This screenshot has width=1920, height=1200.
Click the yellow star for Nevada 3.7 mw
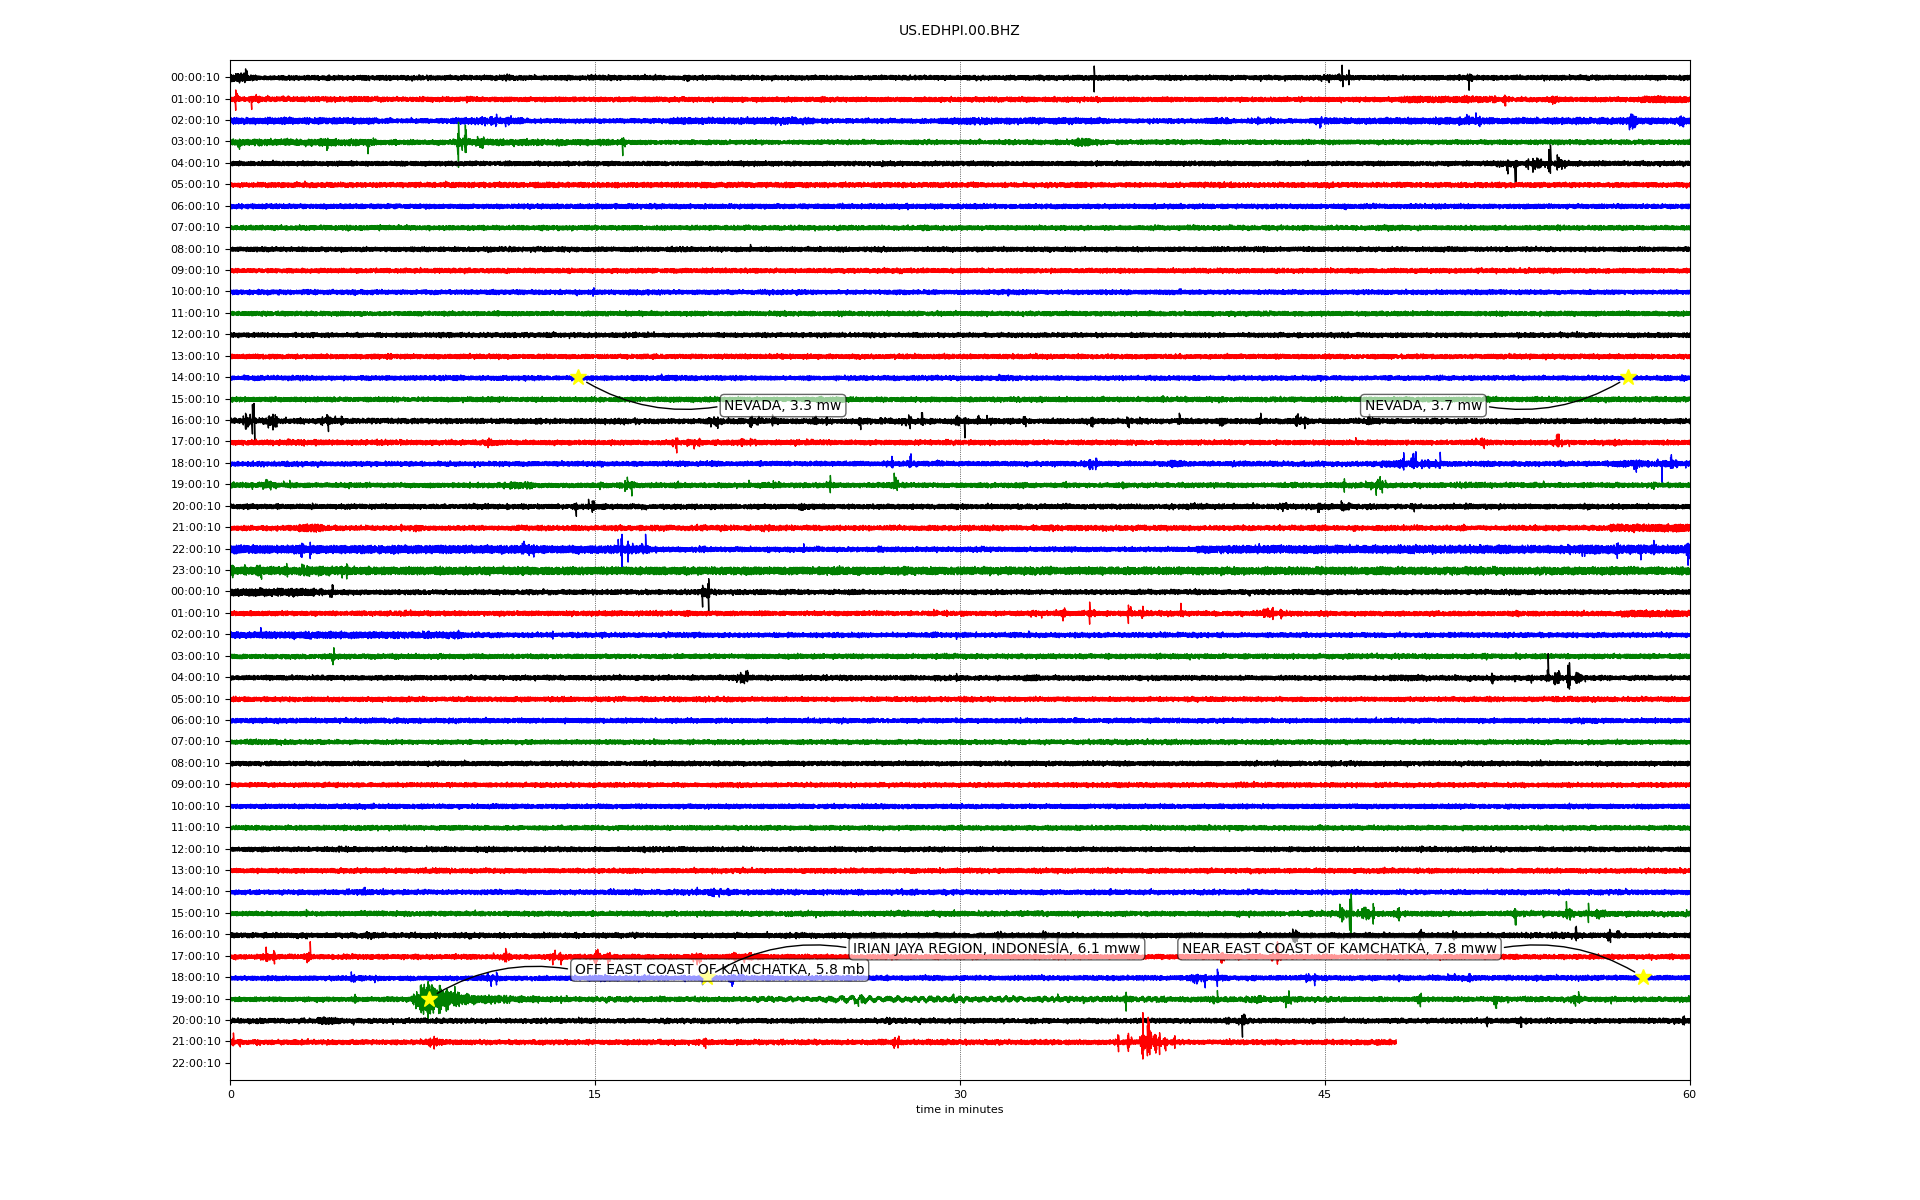click(1628, 377)
